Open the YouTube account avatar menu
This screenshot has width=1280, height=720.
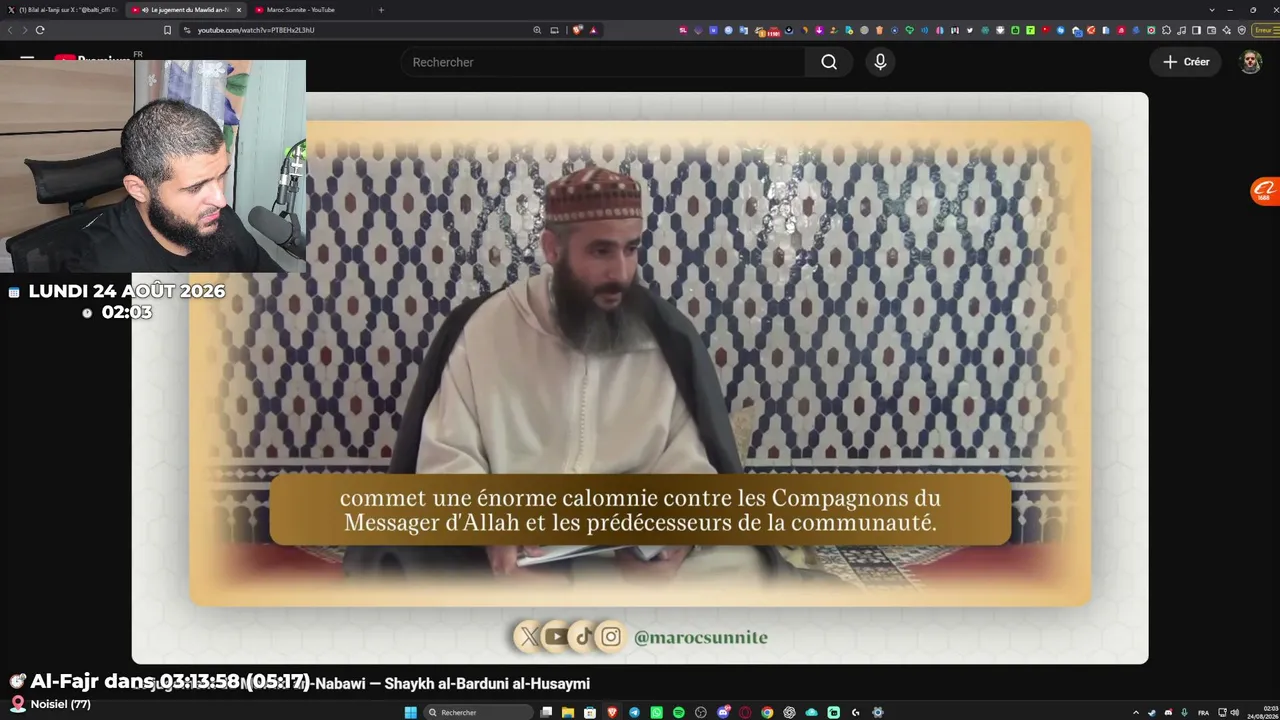pos(1250,62)
